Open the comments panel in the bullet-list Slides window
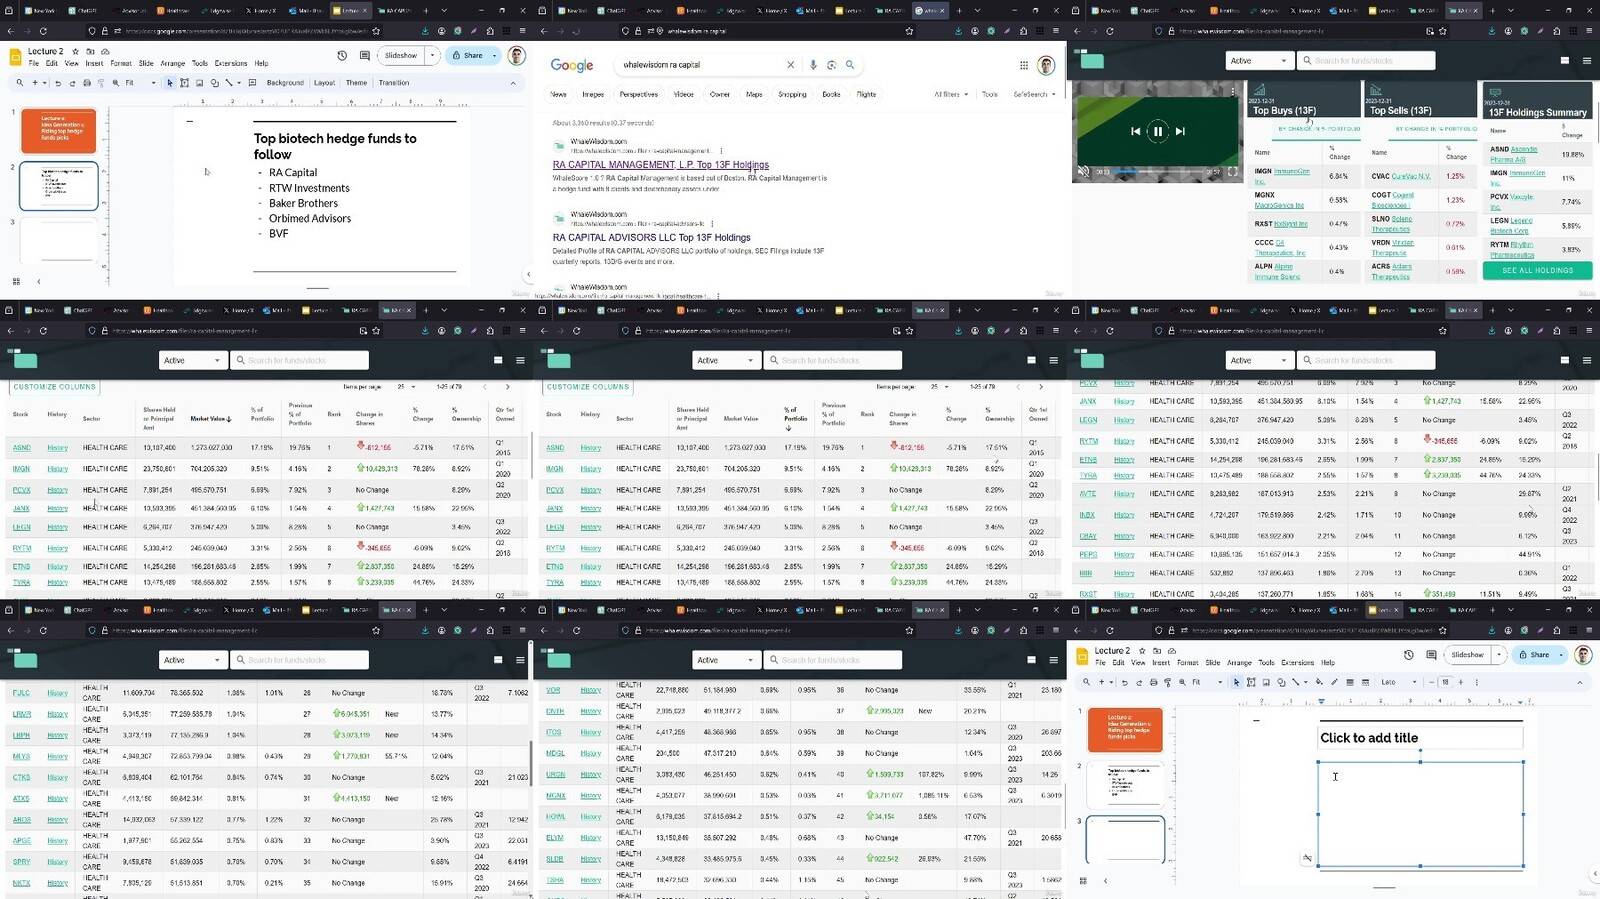Screen dimensions: 1600x899 click(365, 56)
